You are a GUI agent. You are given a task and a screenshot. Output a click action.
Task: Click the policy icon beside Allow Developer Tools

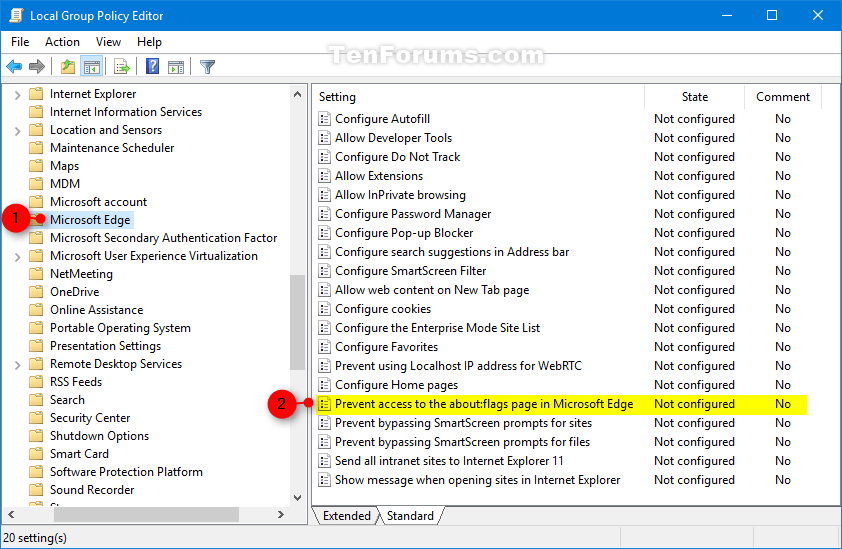324,138
